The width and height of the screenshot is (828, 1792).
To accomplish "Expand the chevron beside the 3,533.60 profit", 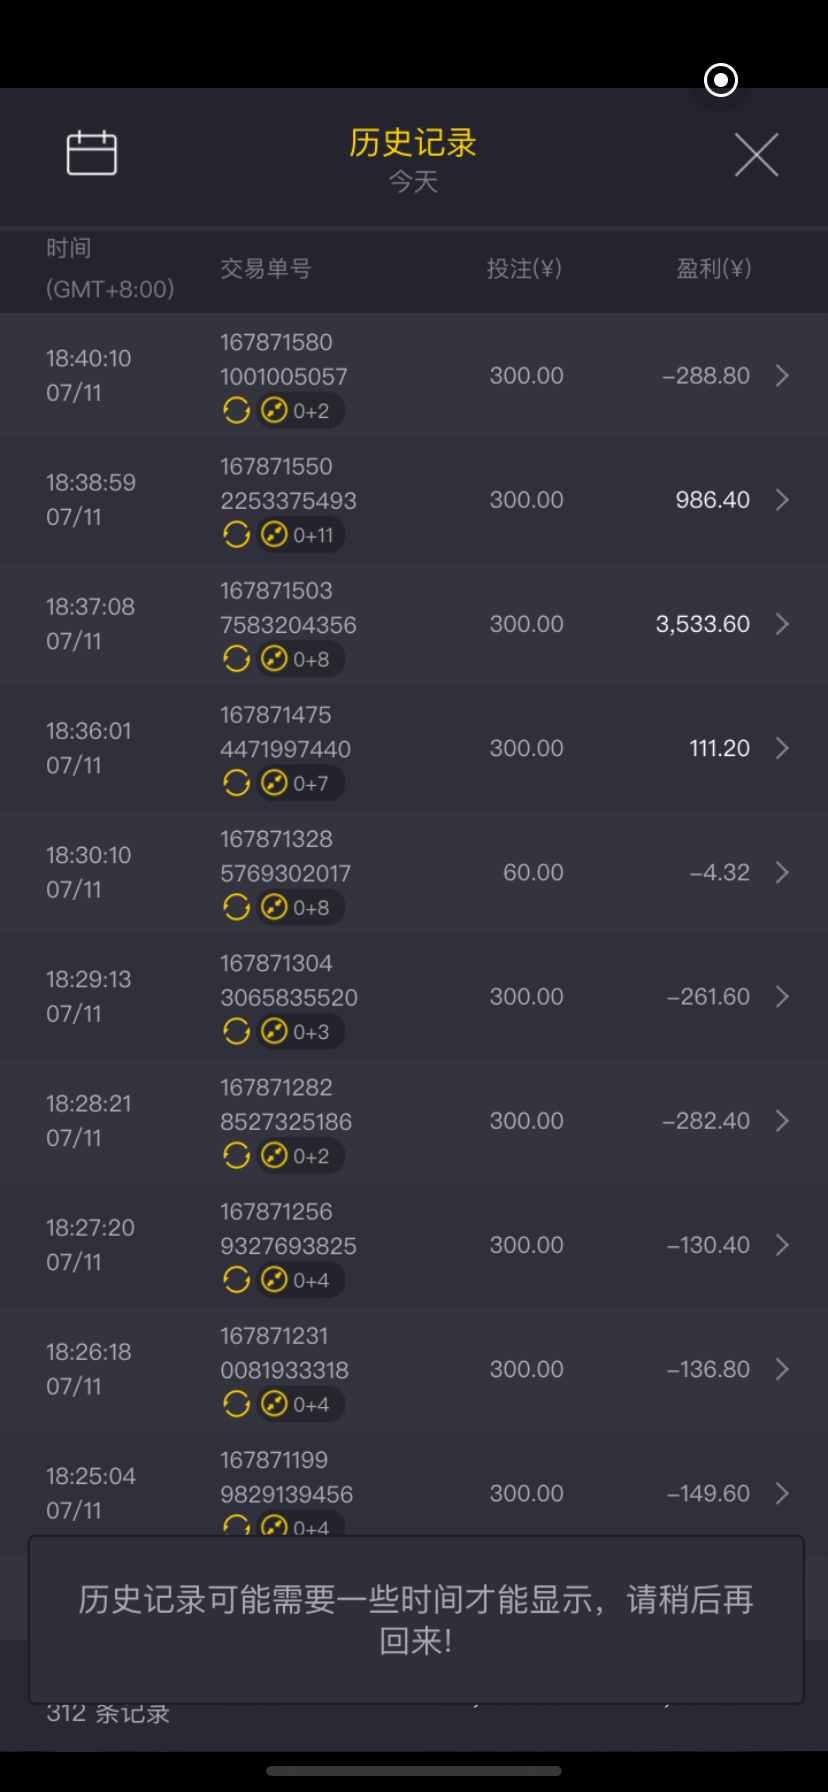I will pos(783,624).
